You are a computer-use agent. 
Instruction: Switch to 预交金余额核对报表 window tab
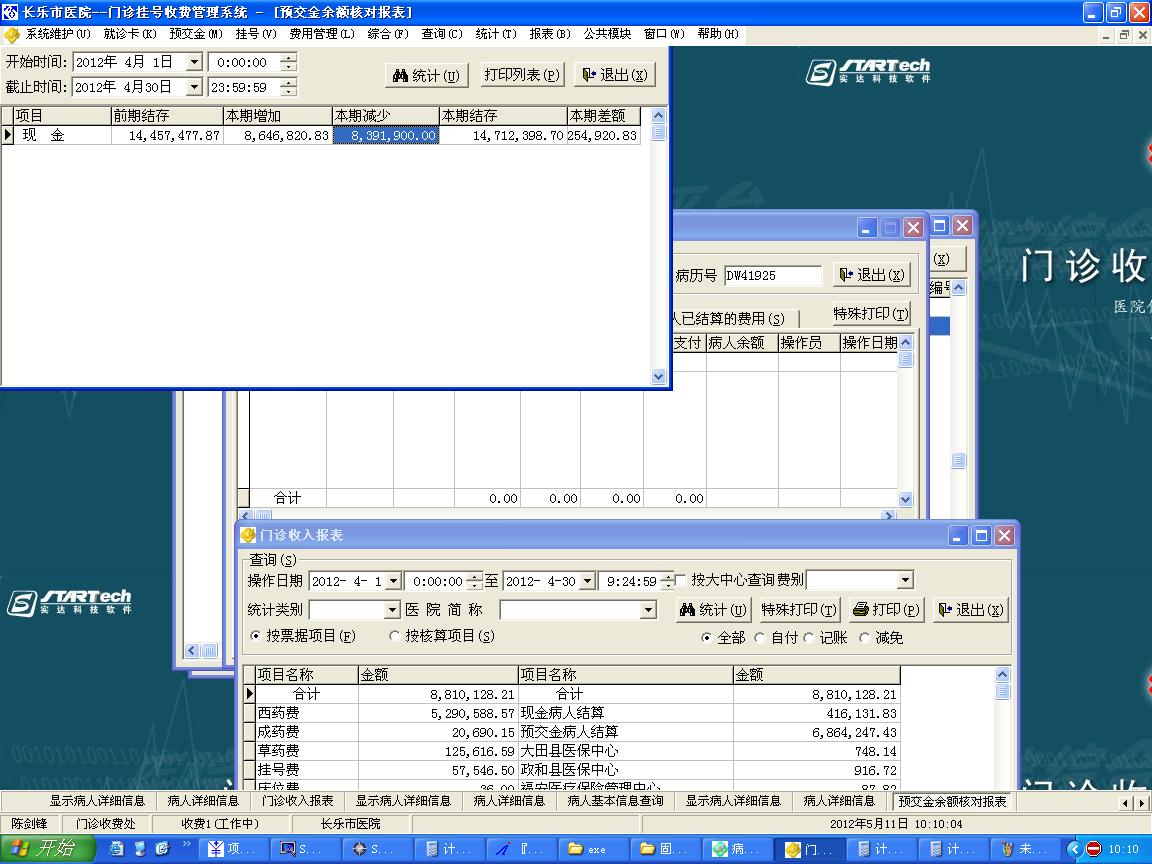pyautogui.click(x=952, y=801)
